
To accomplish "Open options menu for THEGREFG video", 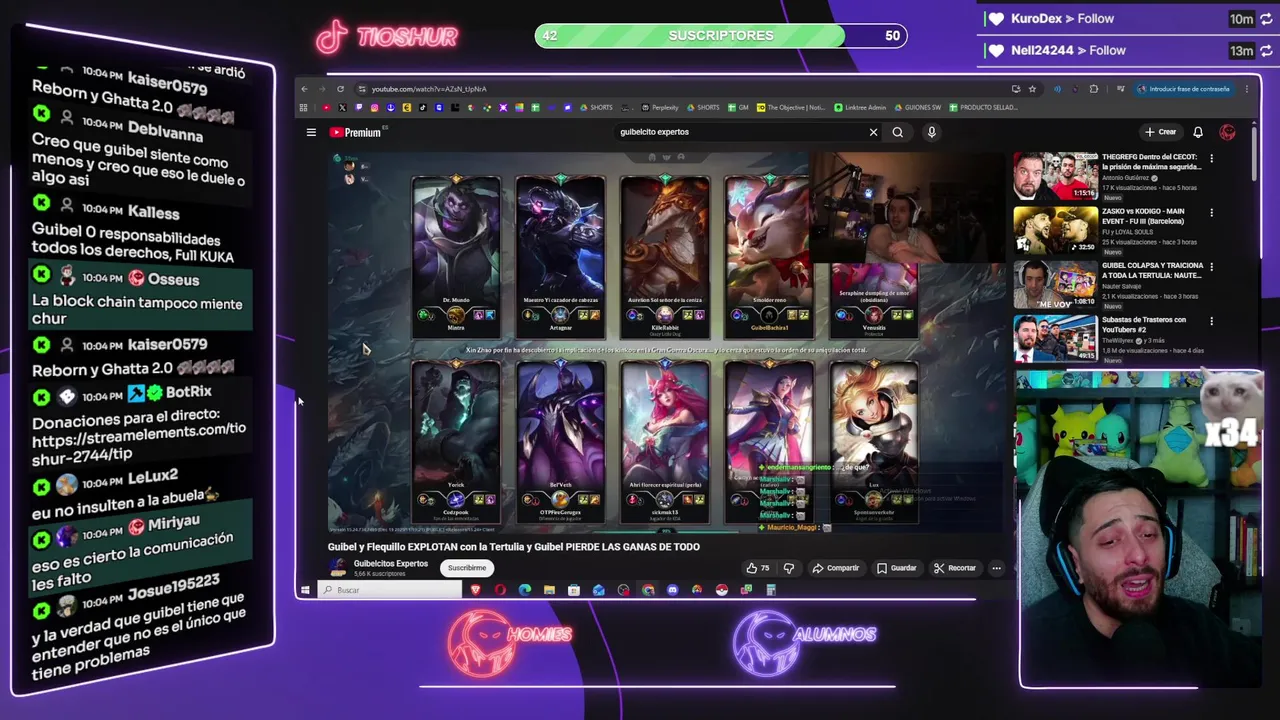I will pos(1211,158).
